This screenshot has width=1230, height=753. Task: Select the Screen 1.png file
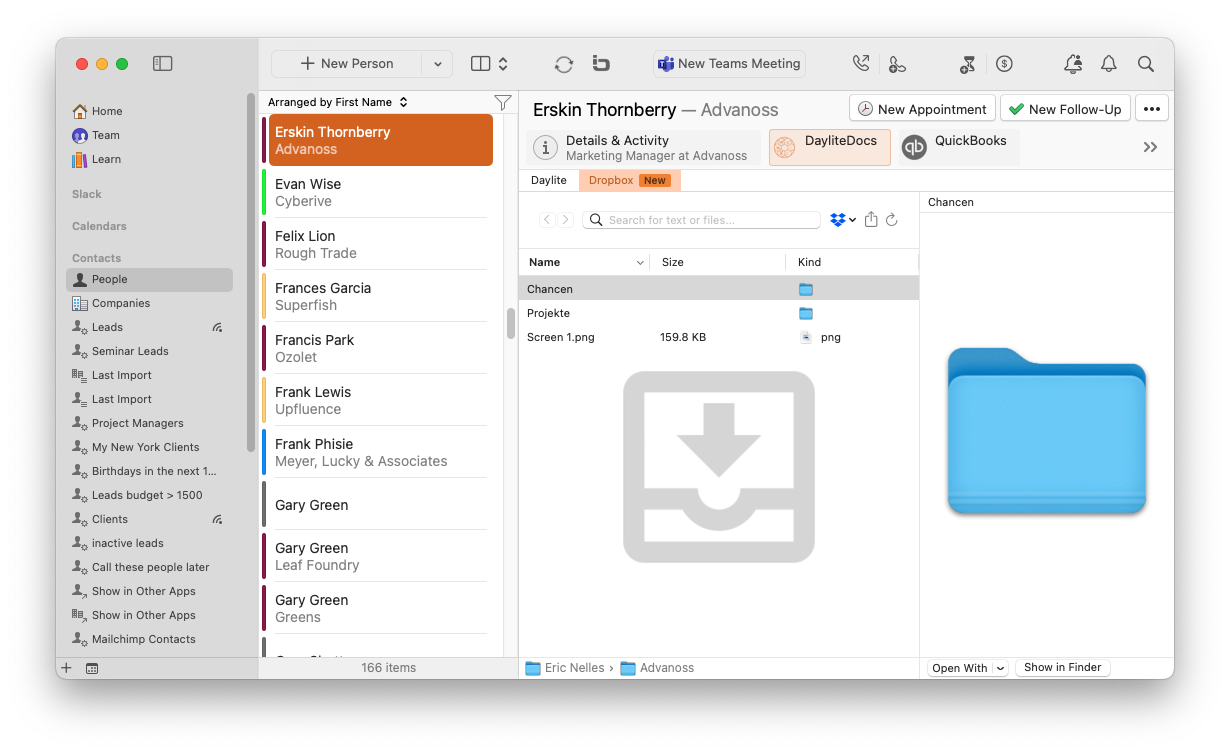(x=718, y=337)
